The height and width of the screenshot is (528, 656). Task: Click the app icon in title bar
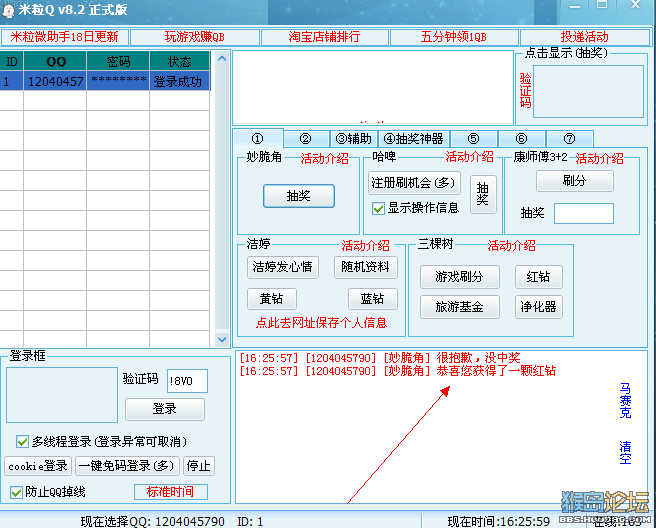[x=8, y=10]
